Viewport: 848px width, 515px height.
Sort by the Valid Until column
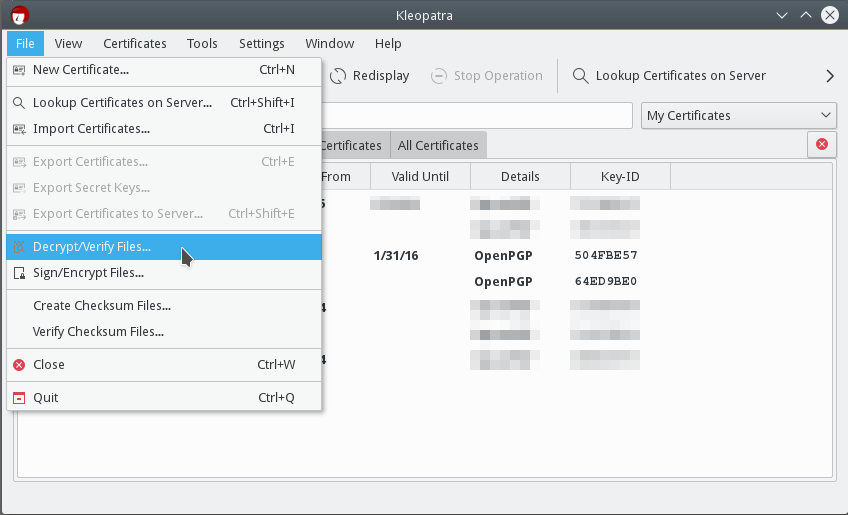click(420, 177)
